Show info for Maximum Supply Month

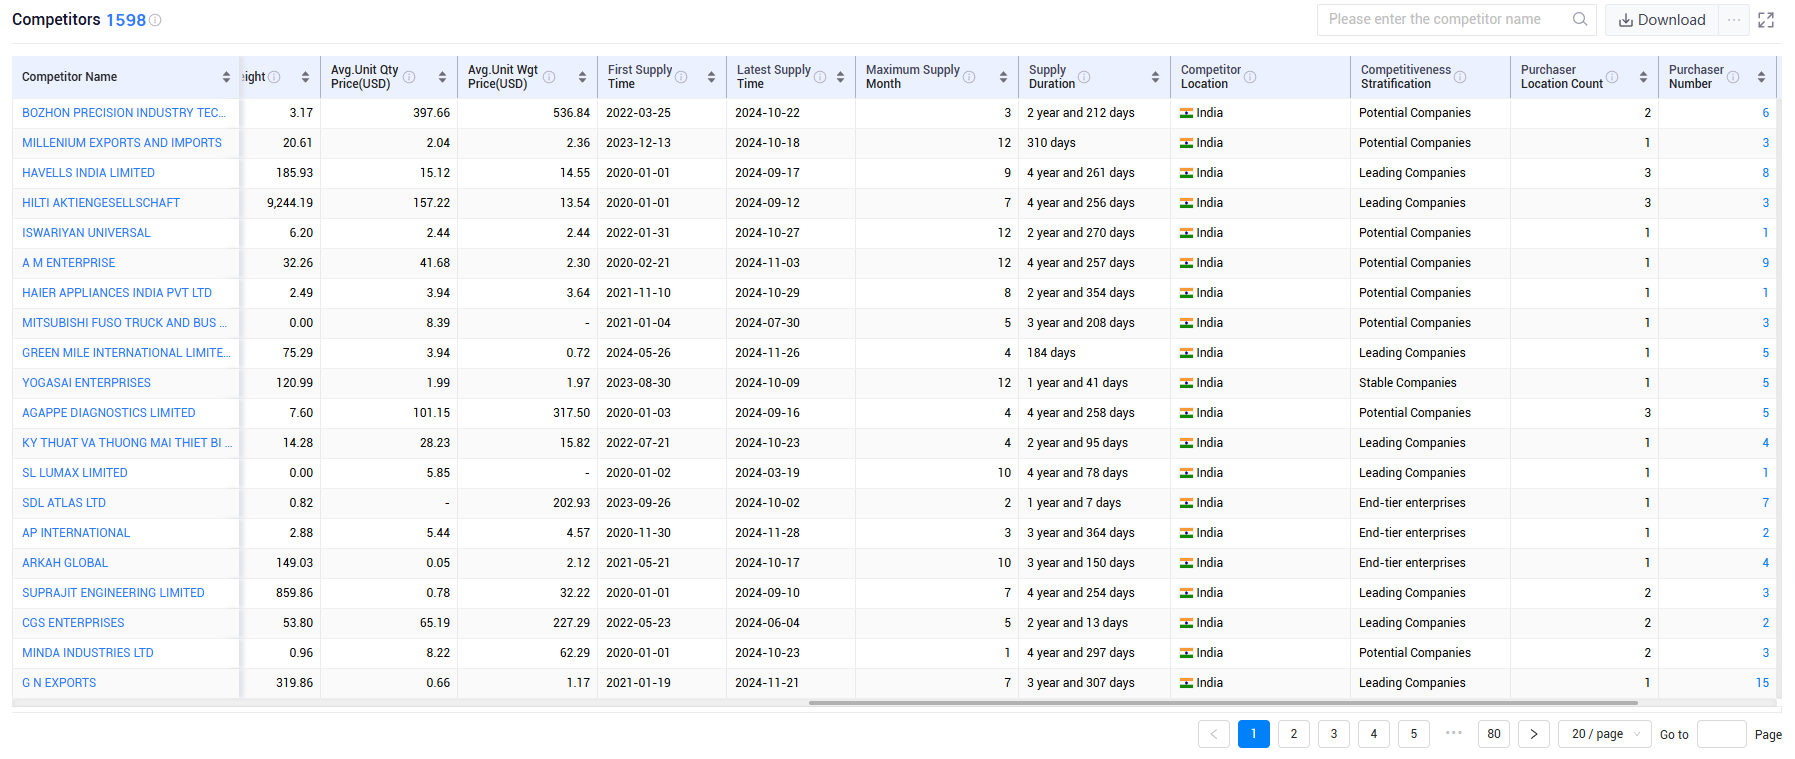969,77
